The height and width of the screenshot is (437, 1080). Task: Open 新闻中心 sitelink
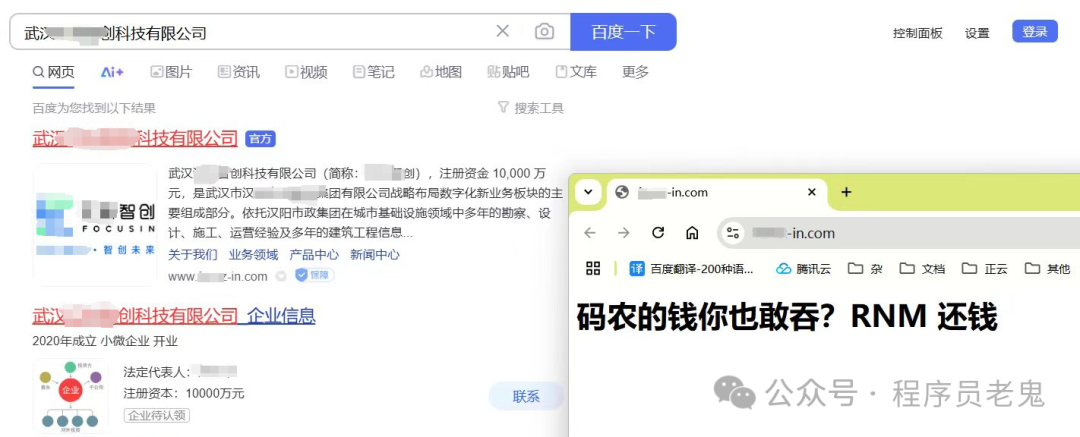375,254
